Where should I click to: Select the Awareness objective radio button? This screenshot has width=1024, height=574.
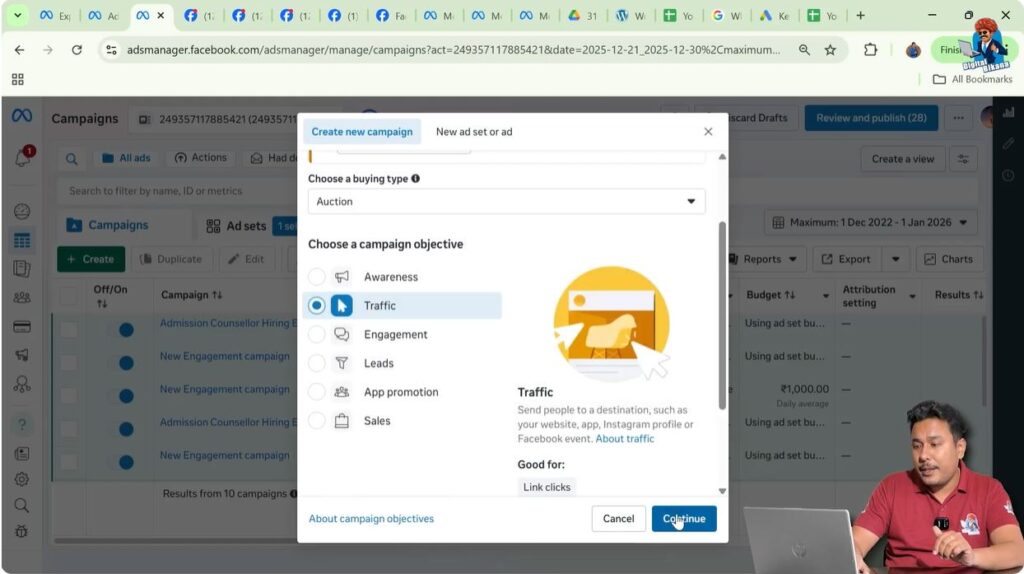(x=317, y=277)
